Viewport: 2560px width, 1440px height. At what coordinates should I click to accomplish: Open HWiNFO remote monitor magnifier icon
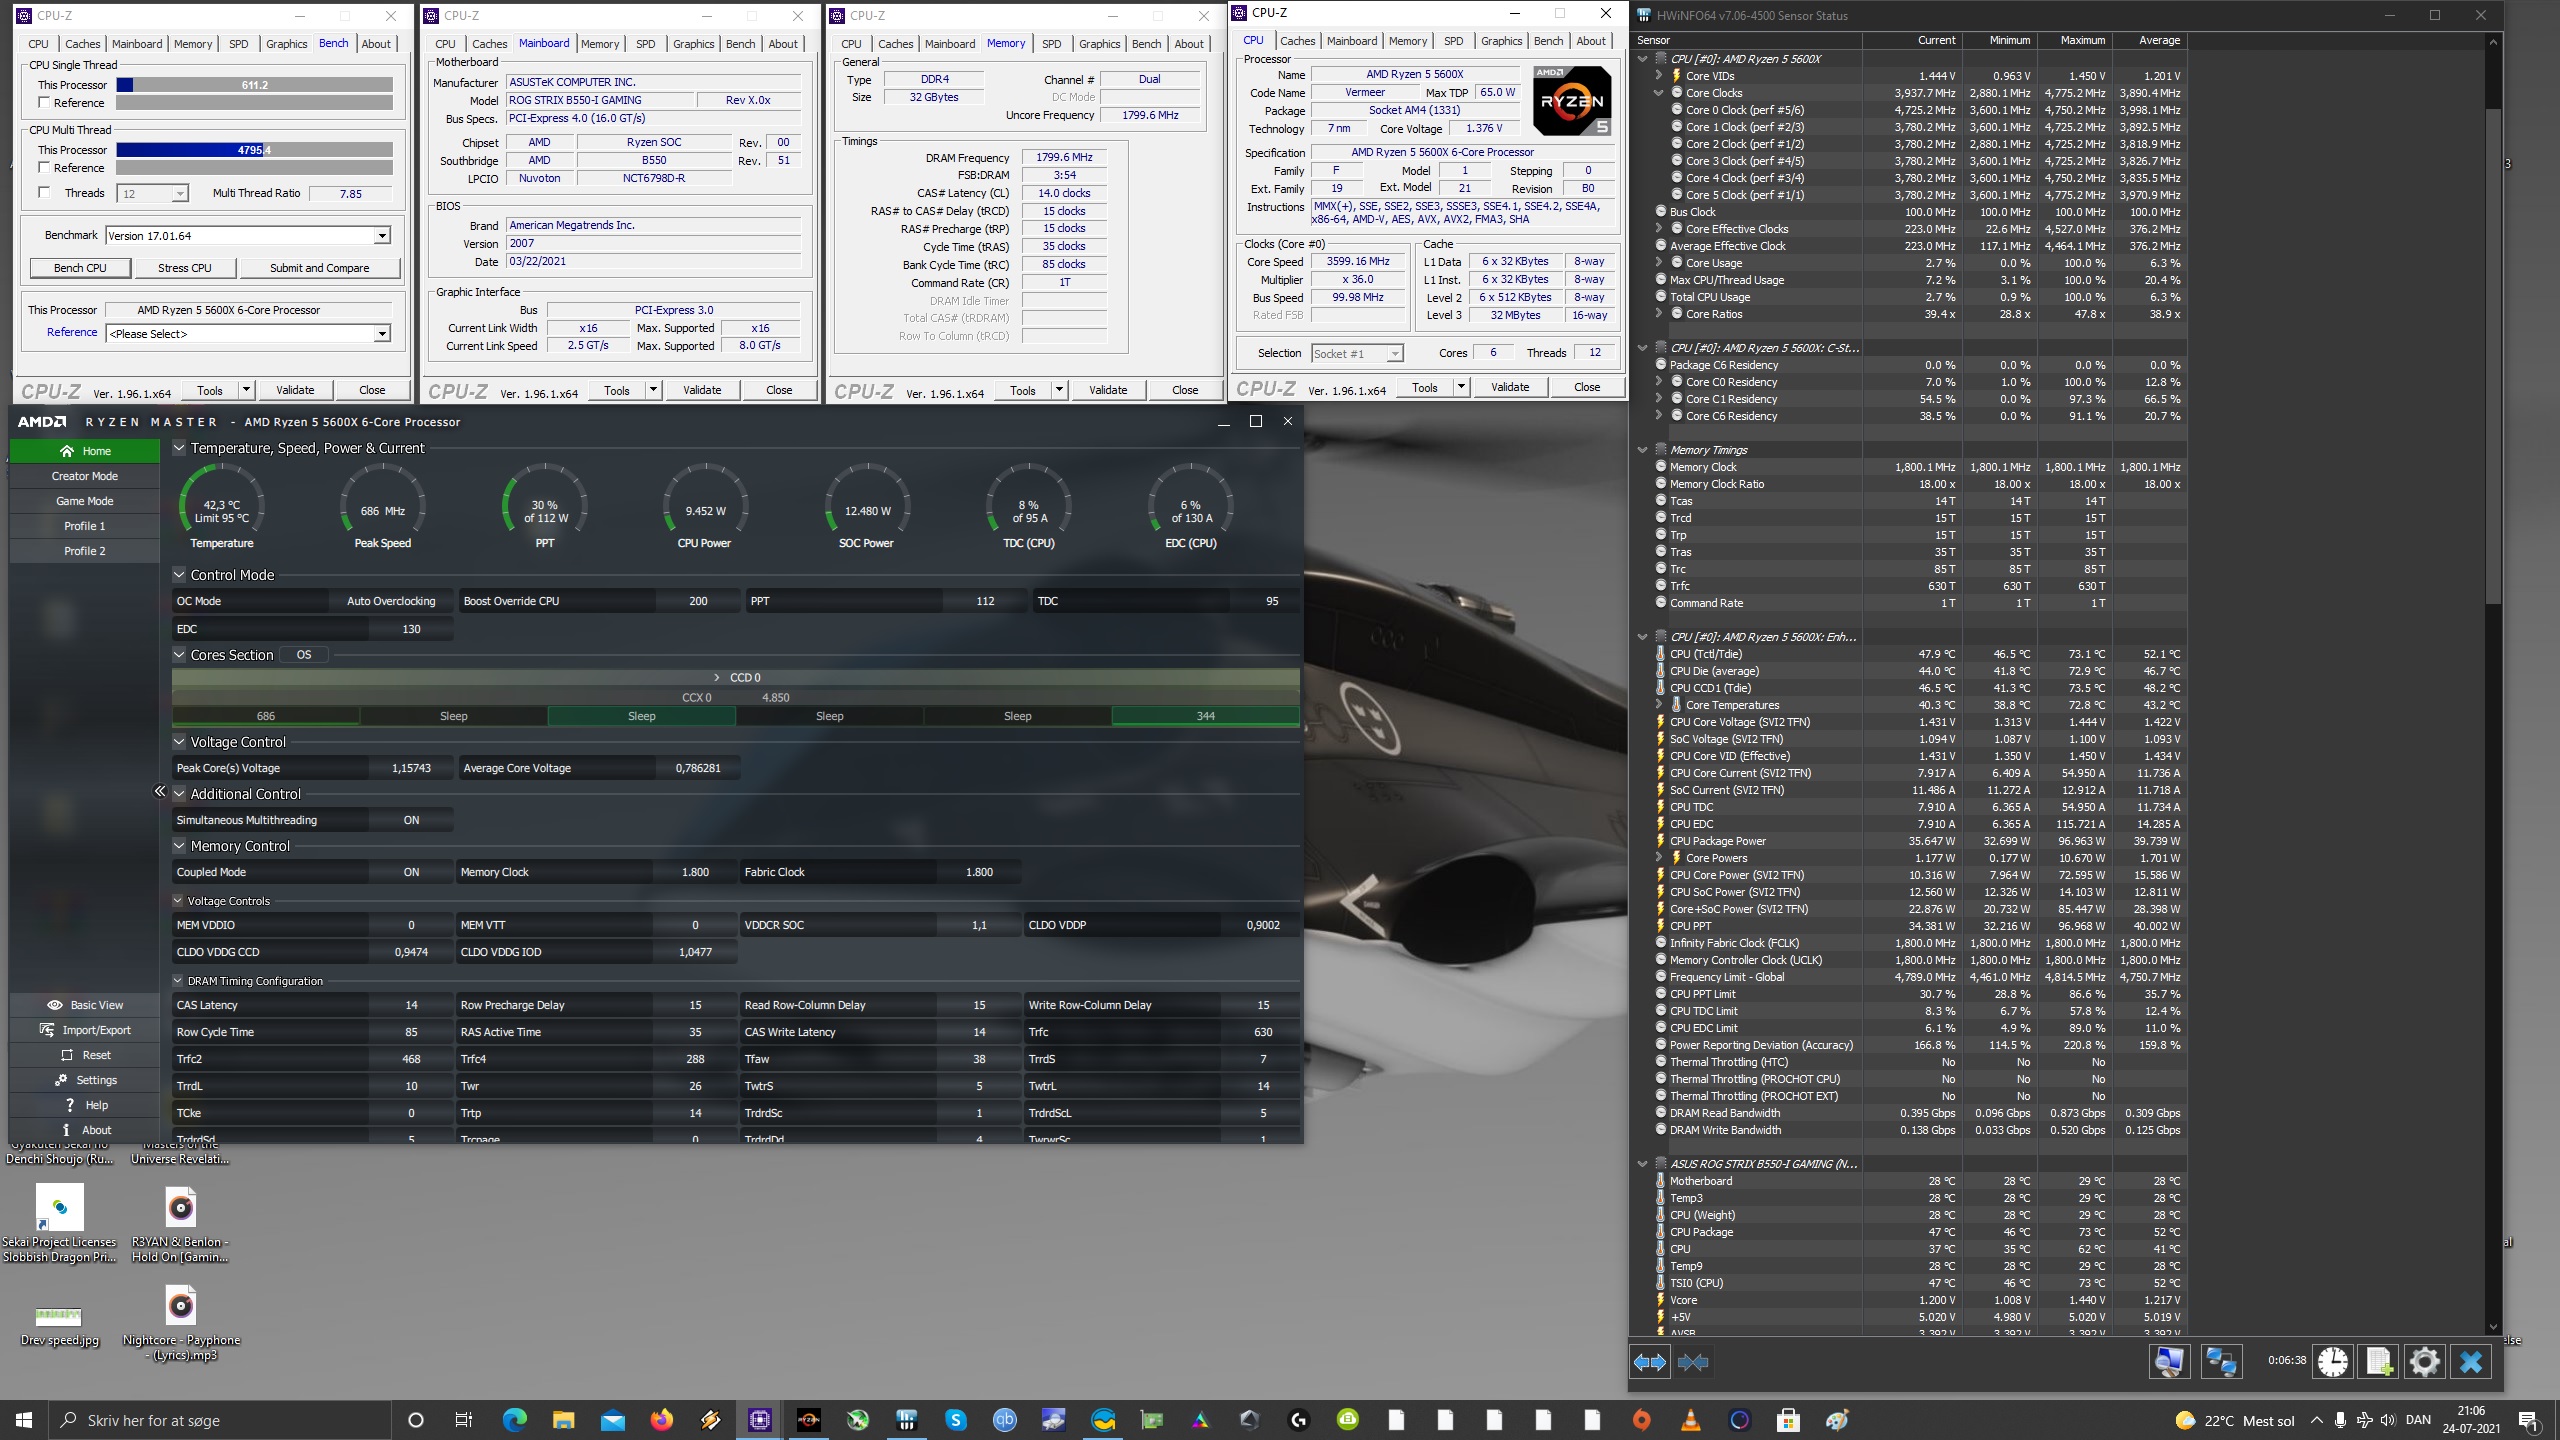[x=2169, y=1361]
